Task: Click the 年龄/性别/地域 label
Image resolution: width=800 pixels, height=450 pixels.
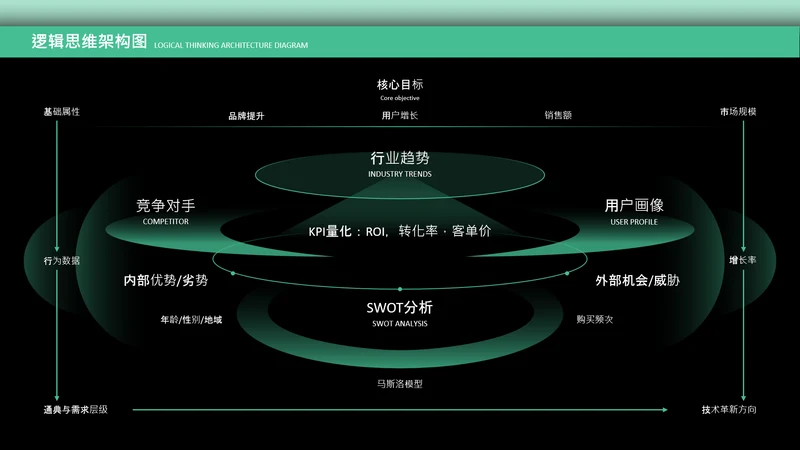Action: [191, 320]
